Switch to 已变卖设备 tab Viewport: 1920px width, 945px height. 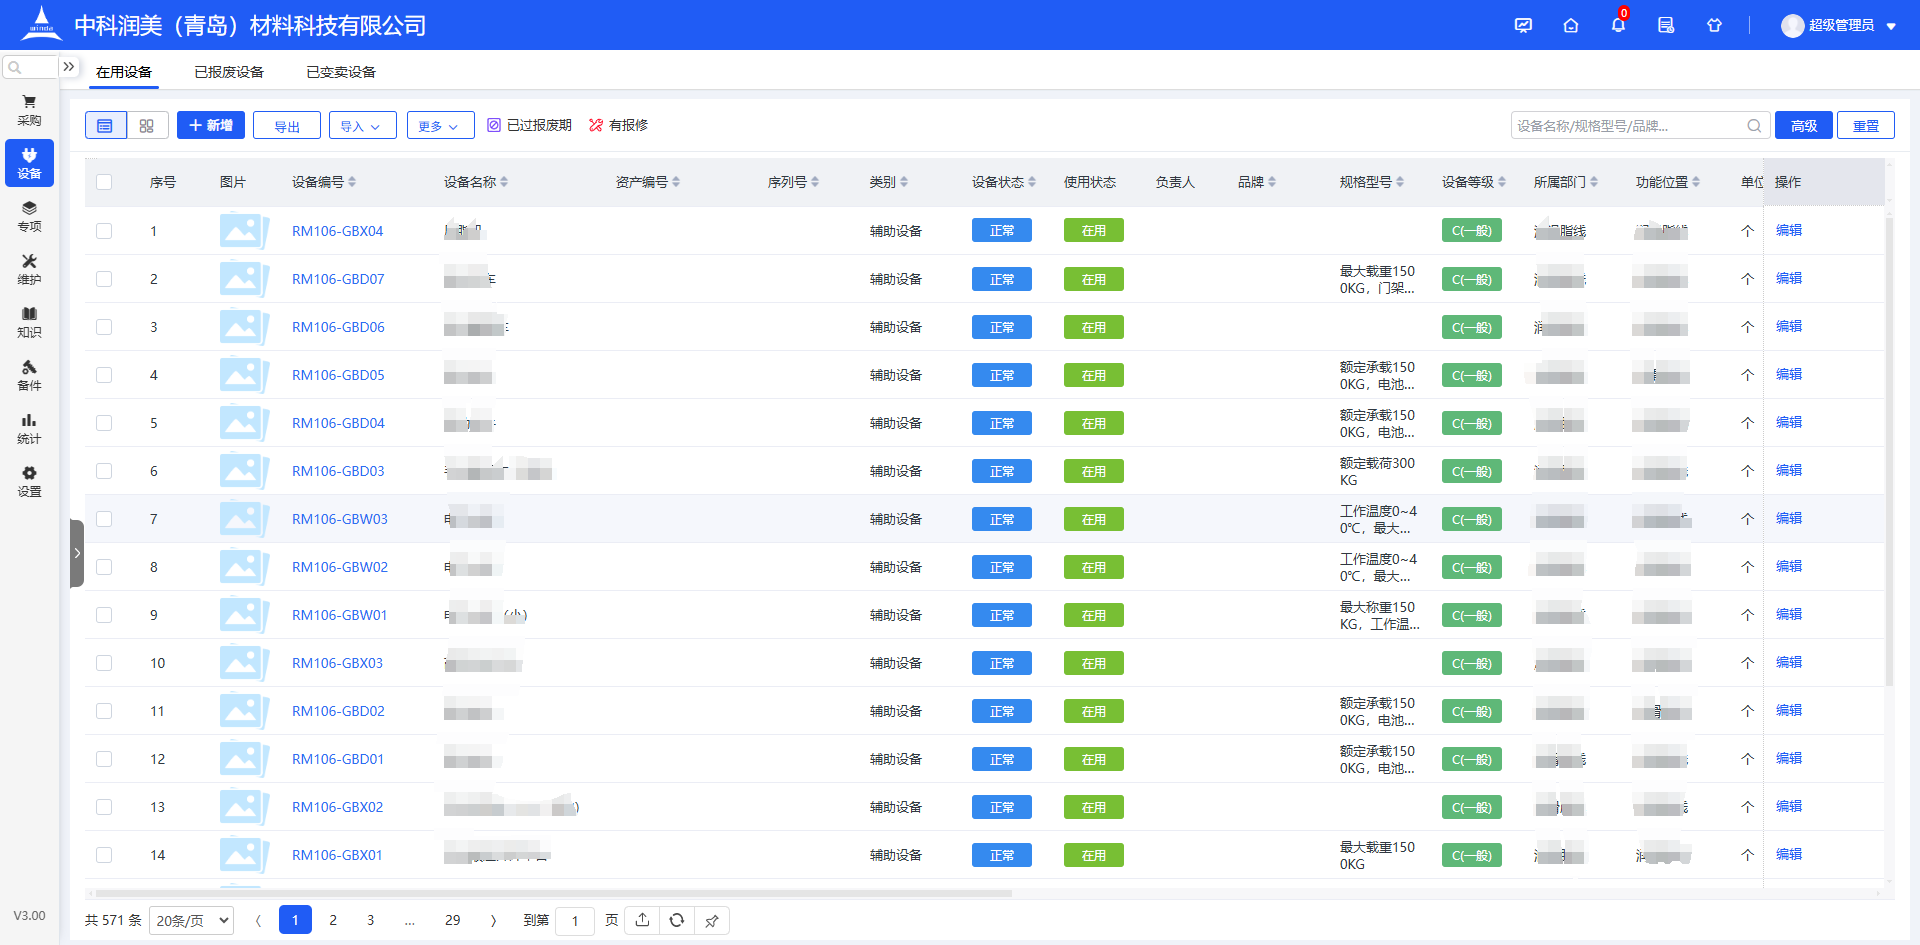coord(341,72)
